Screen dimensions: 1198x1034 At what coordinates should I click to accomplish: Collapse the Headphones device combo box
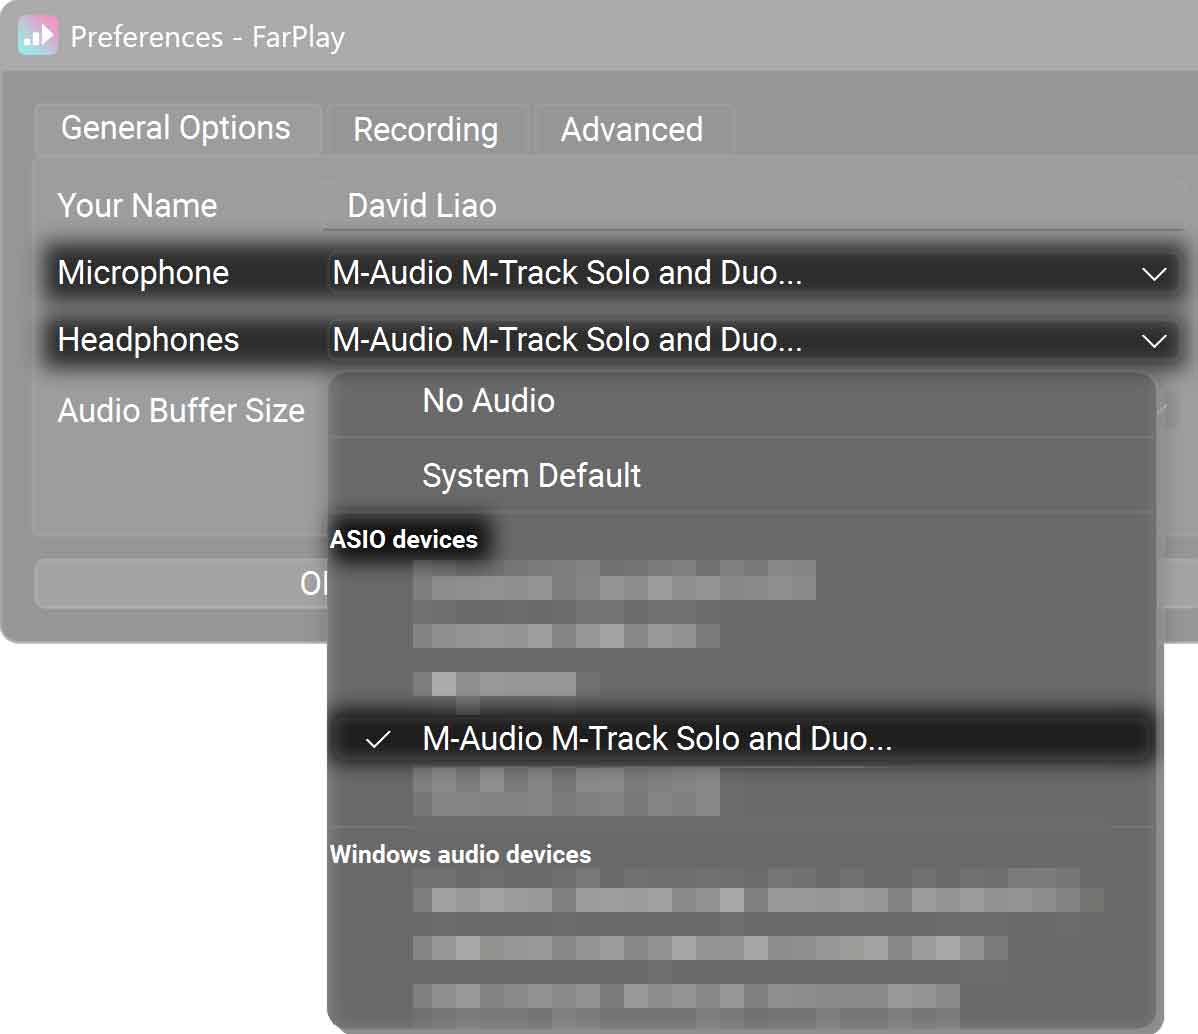coord(740,341)
